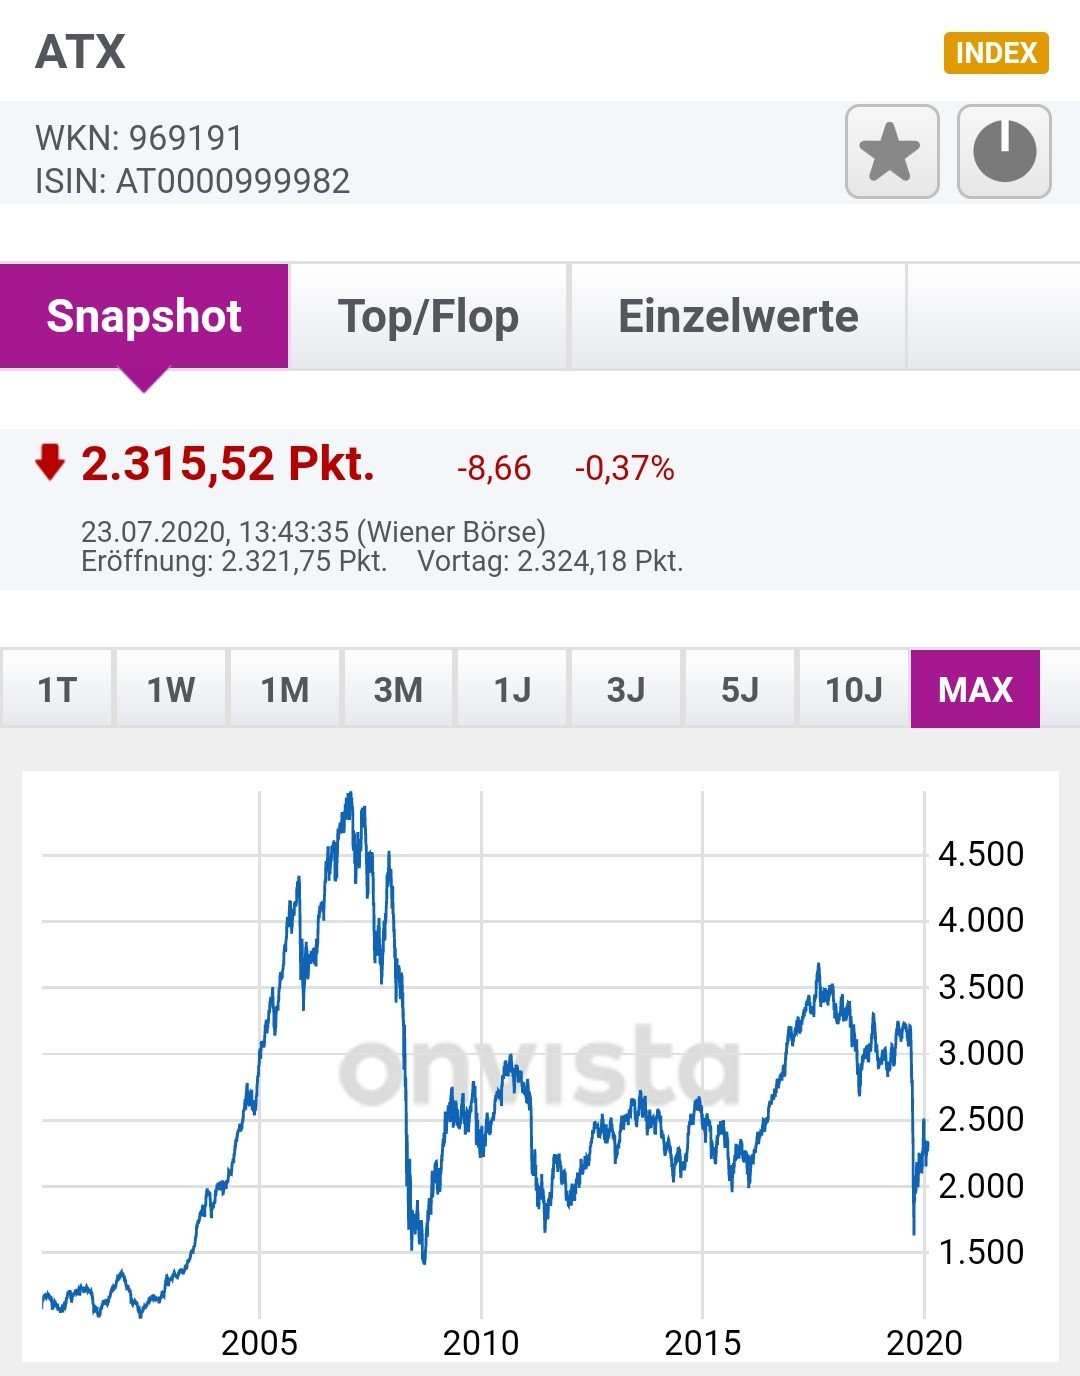Open the price alert clock icon

1004,152
